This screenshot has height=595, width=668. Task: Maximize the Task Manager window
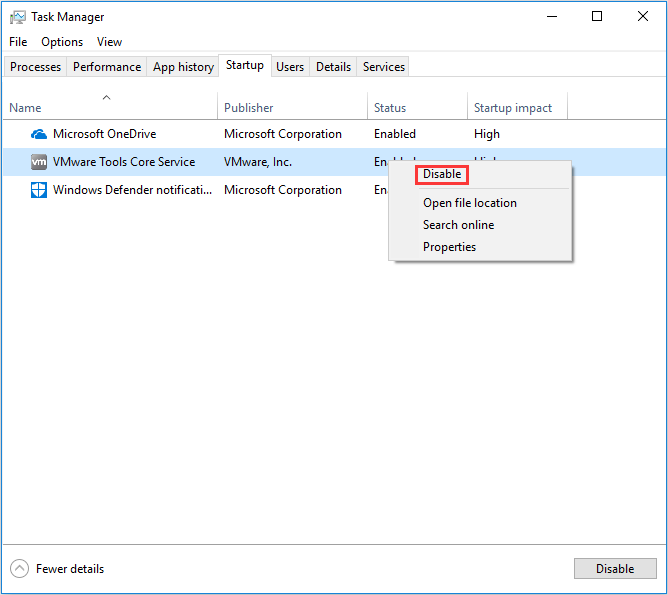[597, 17]
